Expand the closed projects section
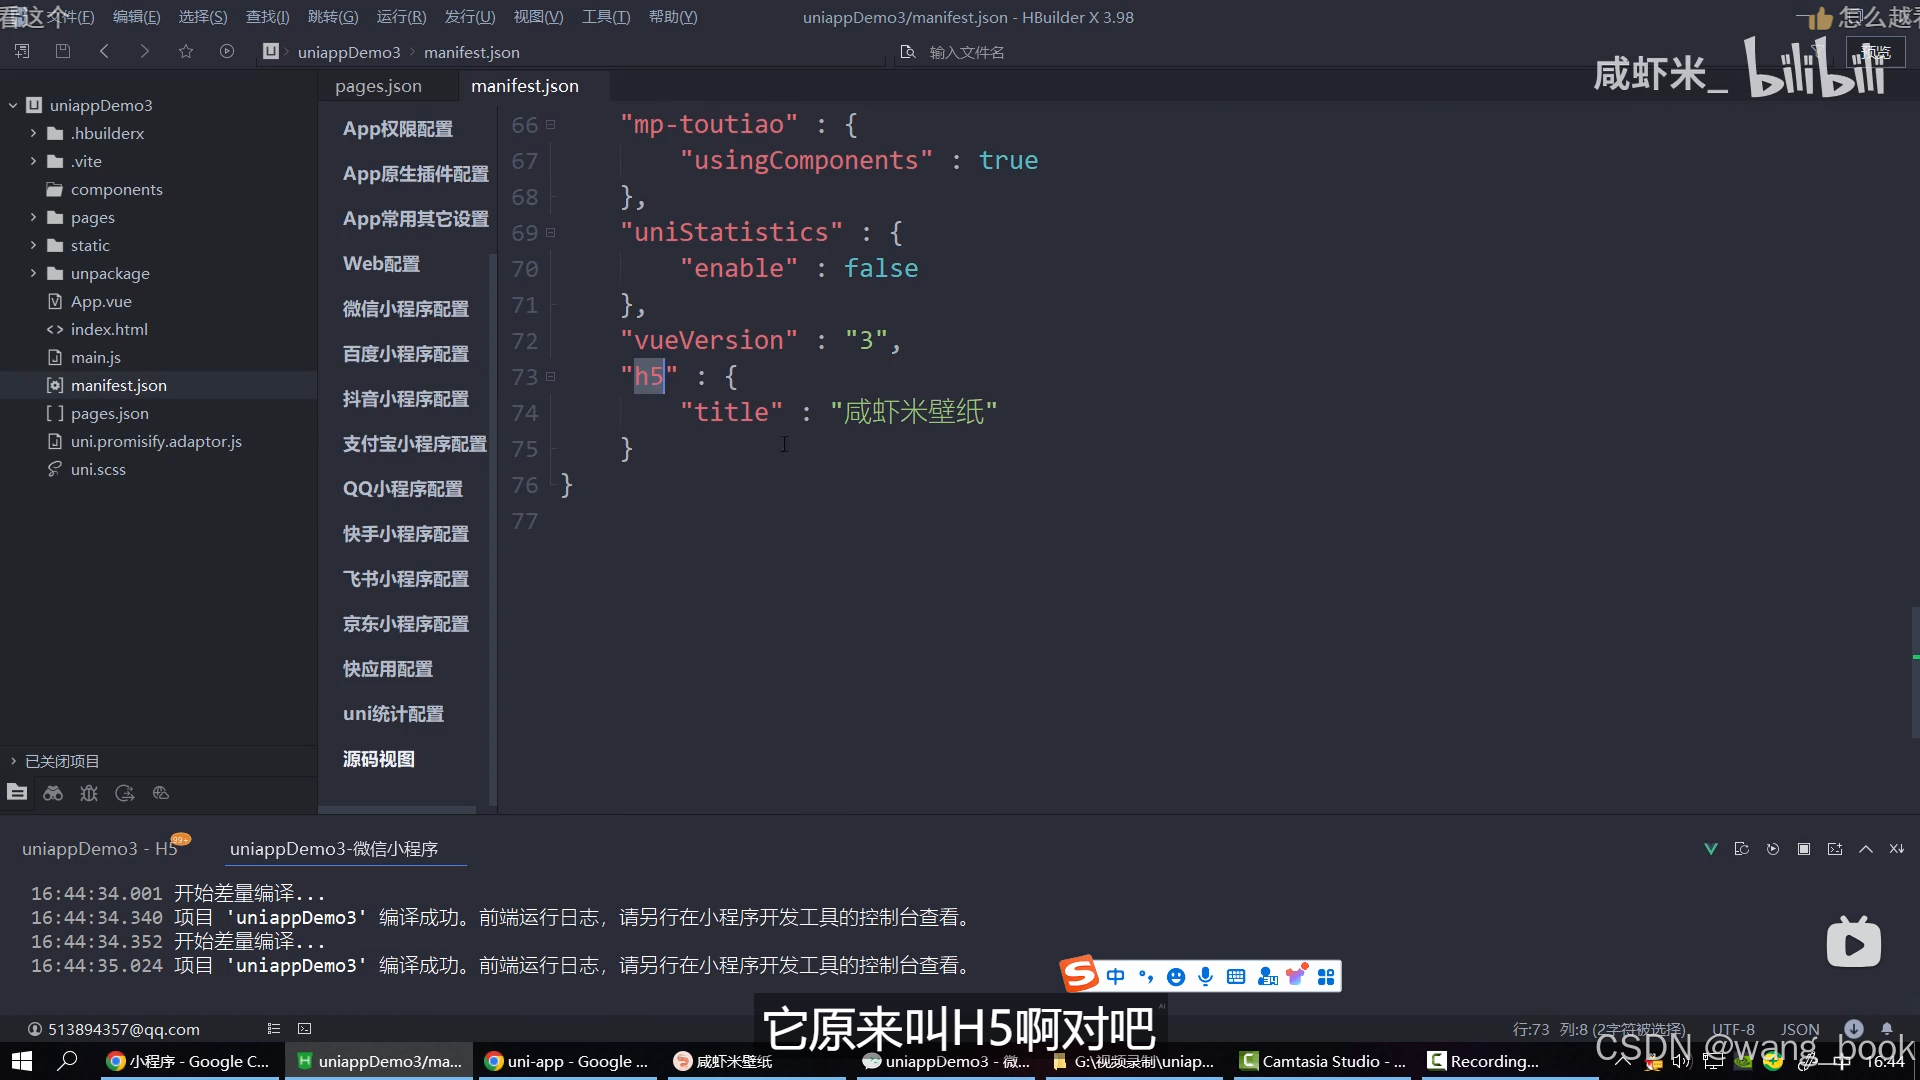 [13, 761]
